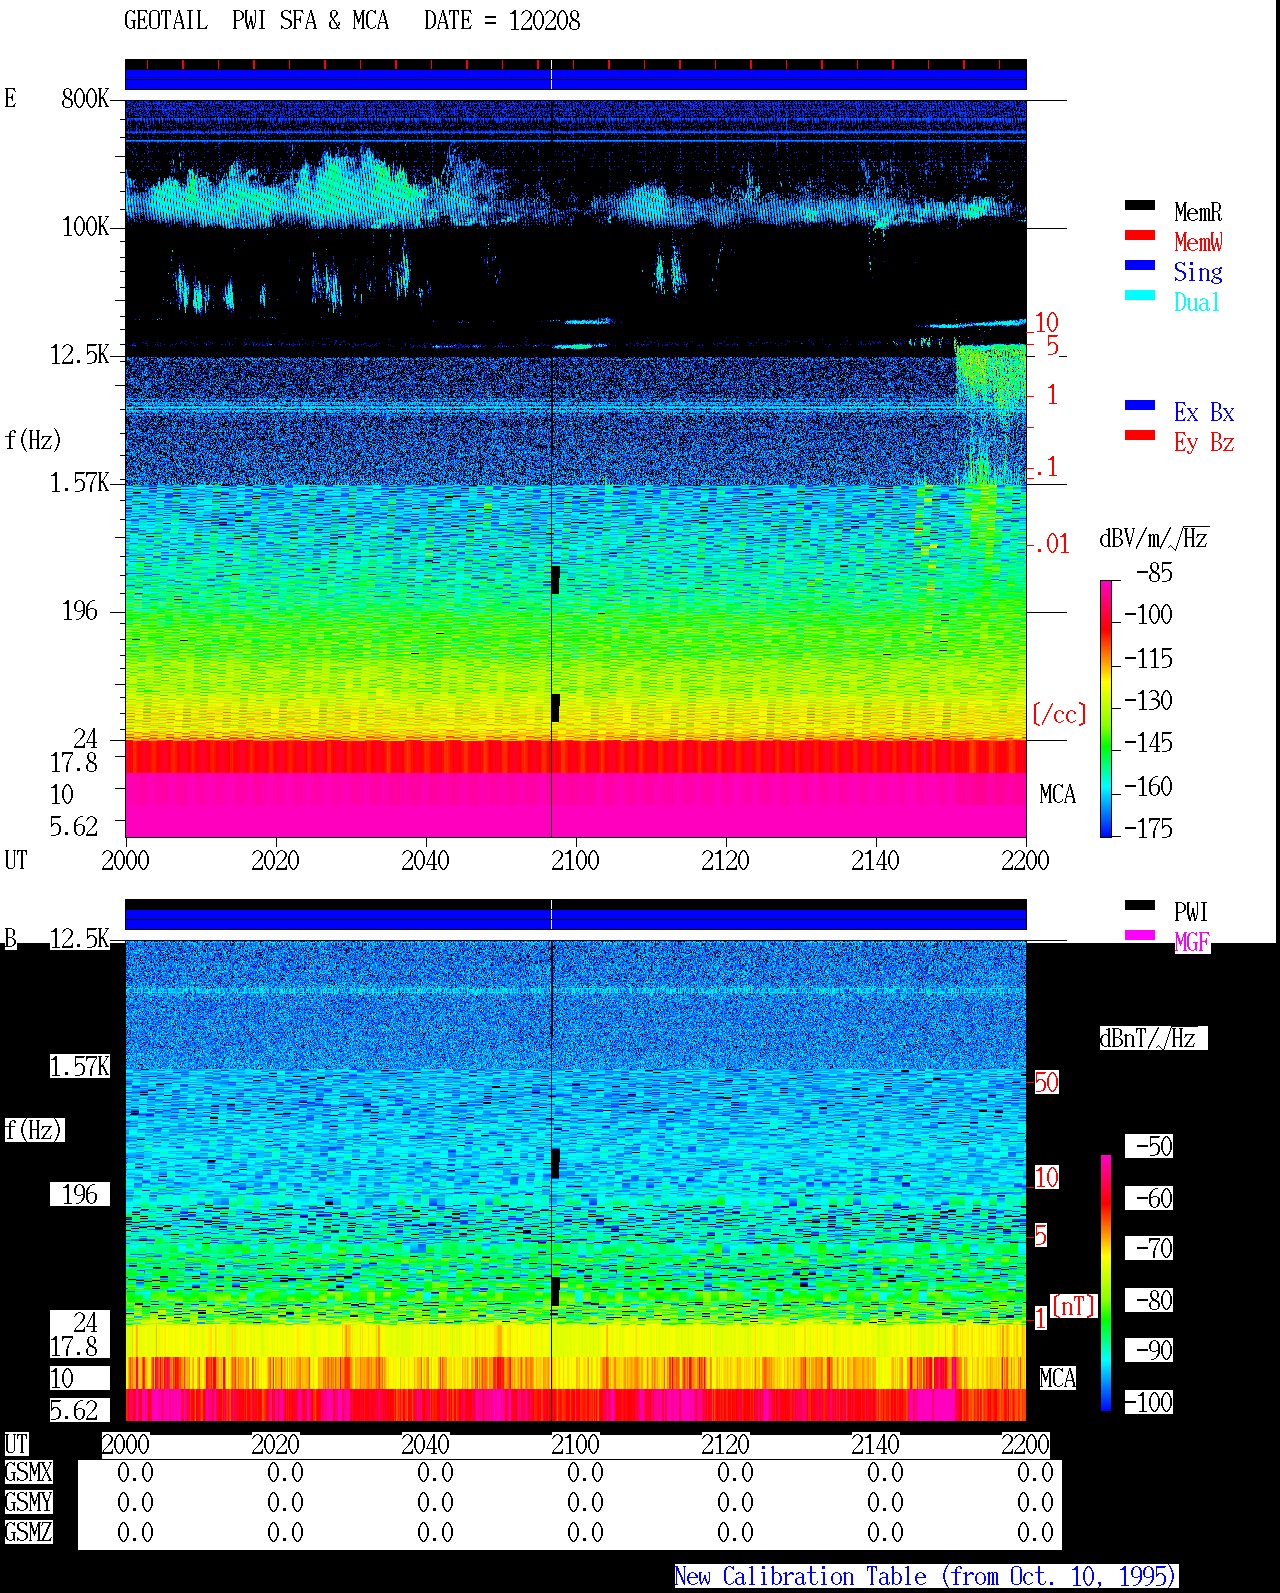Click the Sing legend label
This screenshot has width=1280, height=1593.
1198,272
